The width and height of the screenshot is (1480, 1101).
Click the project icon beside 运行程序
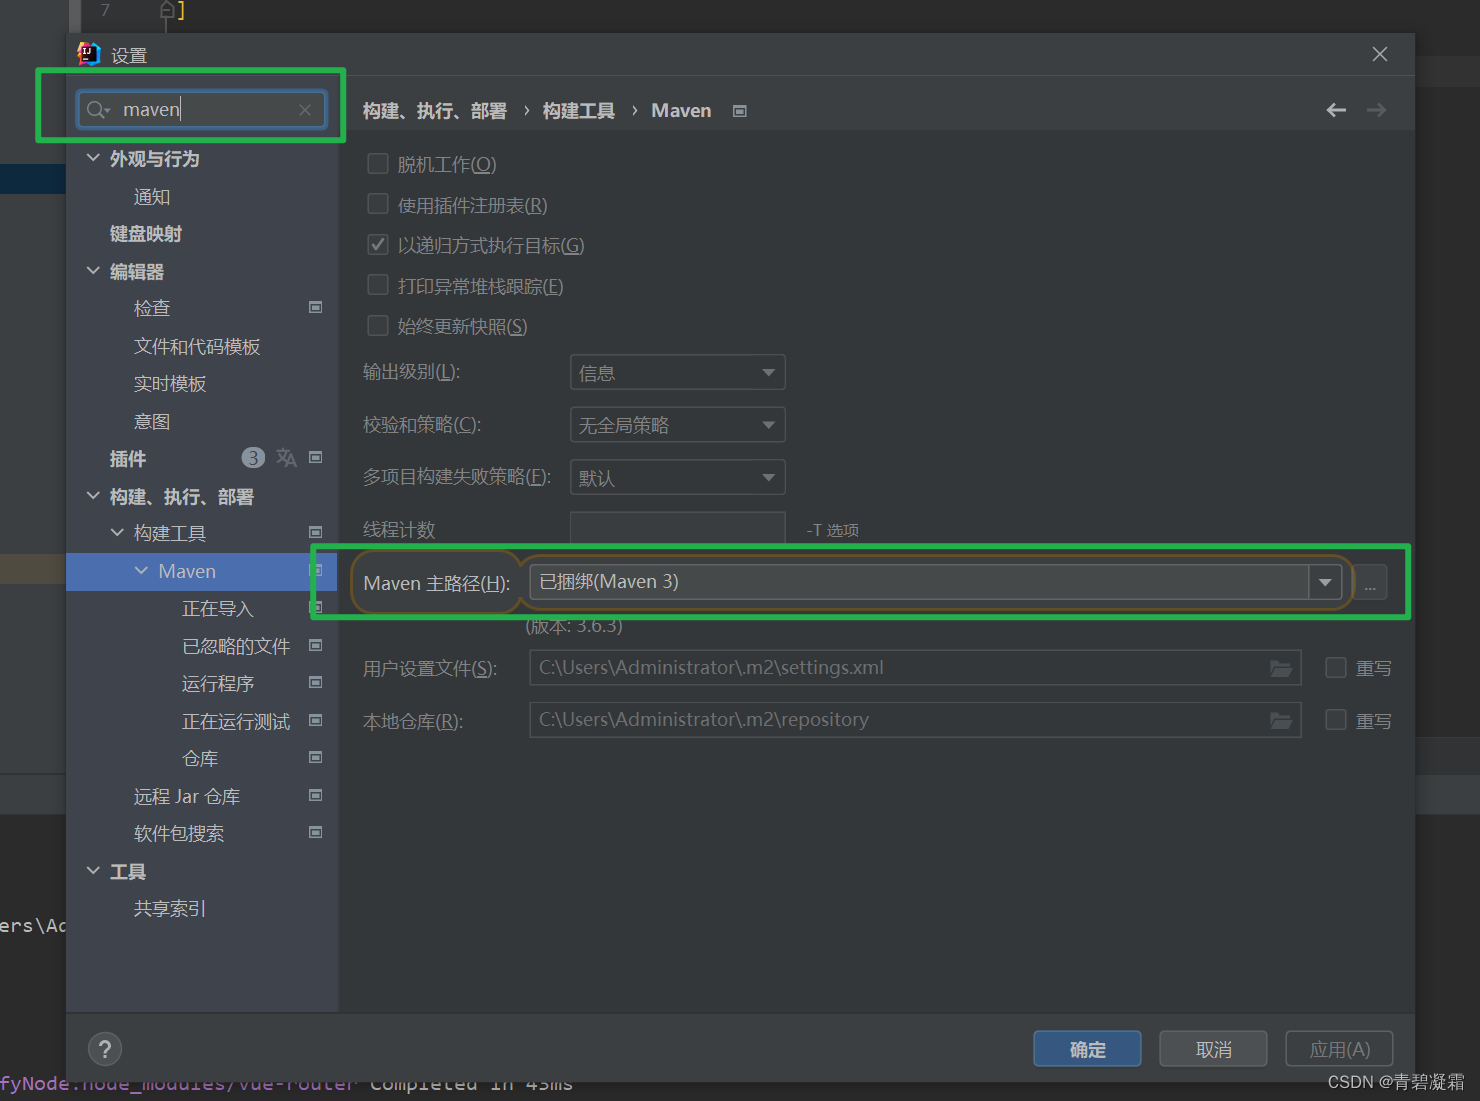[316, 683]
